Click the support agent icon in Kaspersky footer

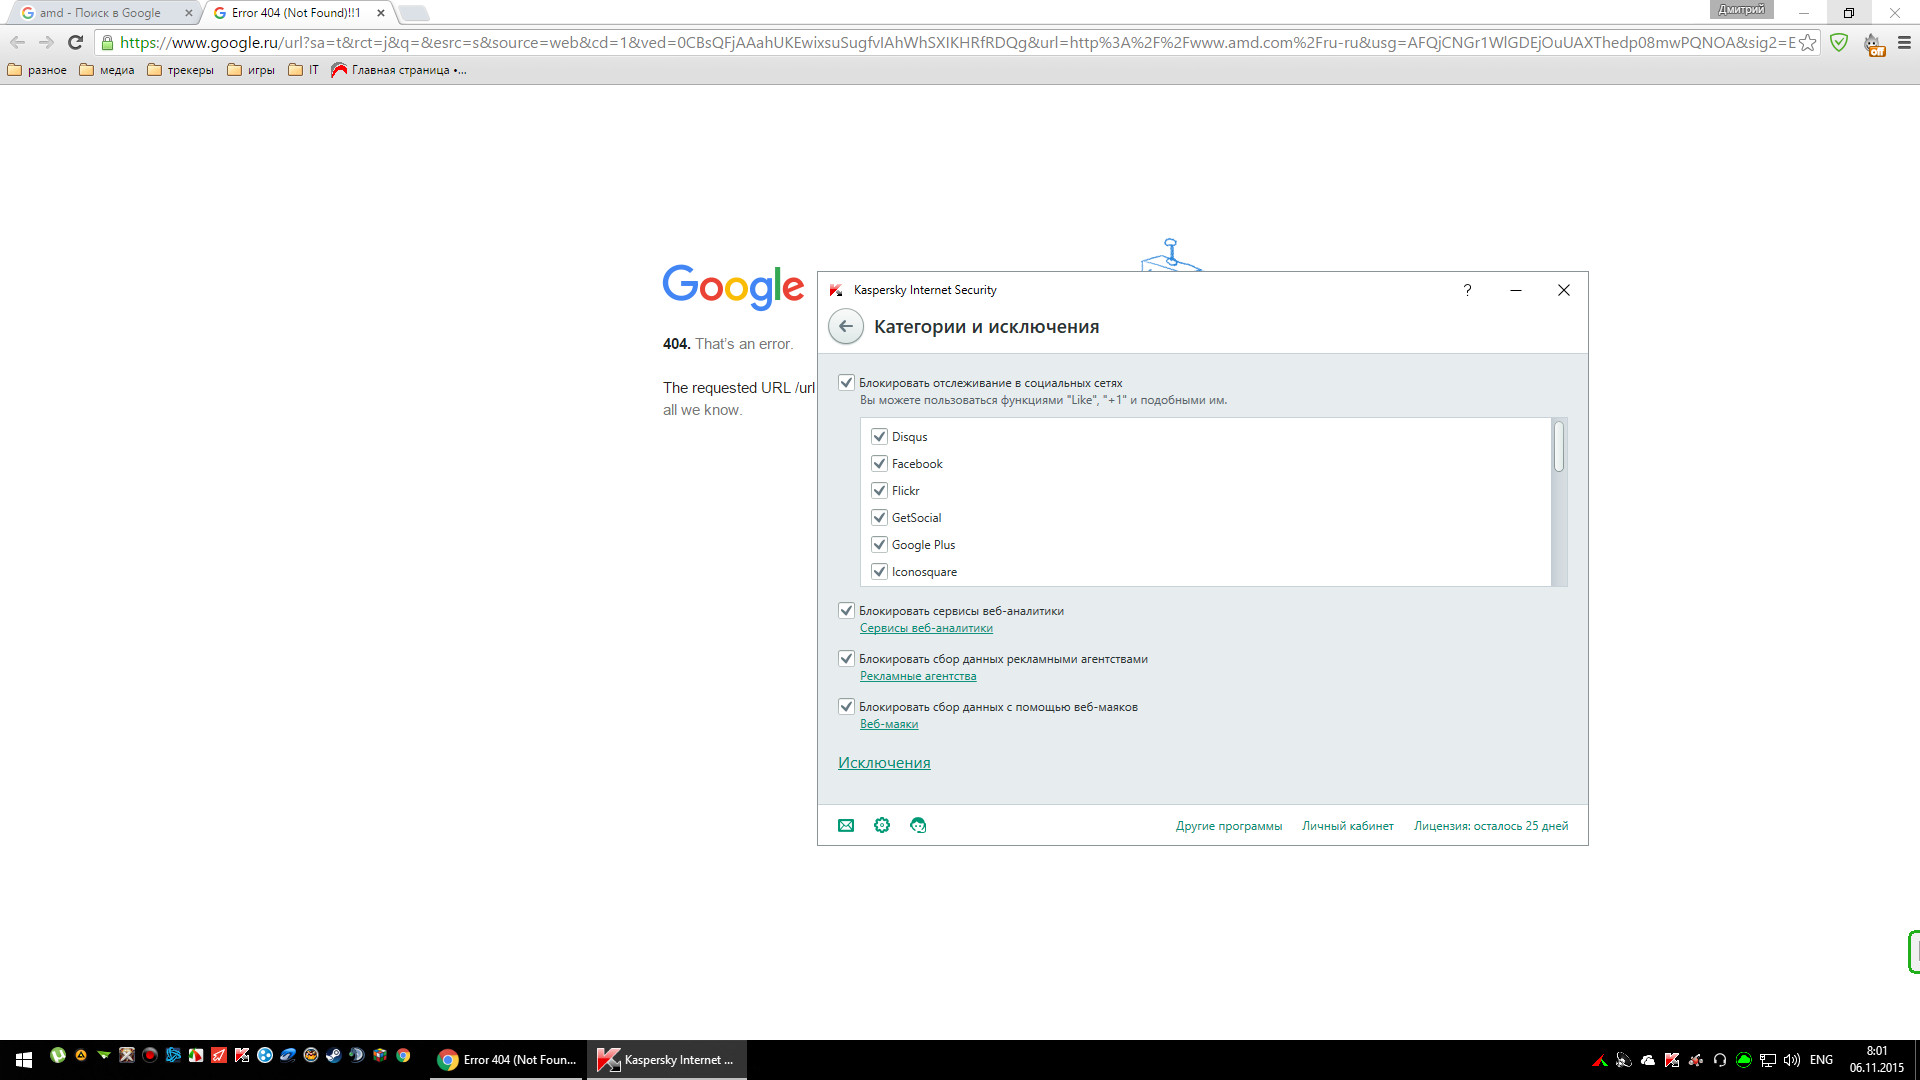click(918, 825)
